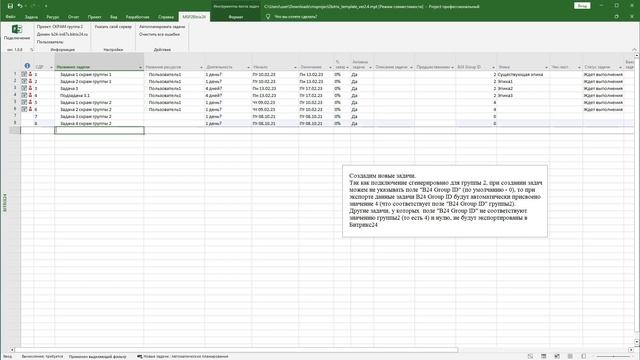Screen dimensions: 640x360
Task: Click the first view shortcut icon in status bar
Action: coord(530,357)
